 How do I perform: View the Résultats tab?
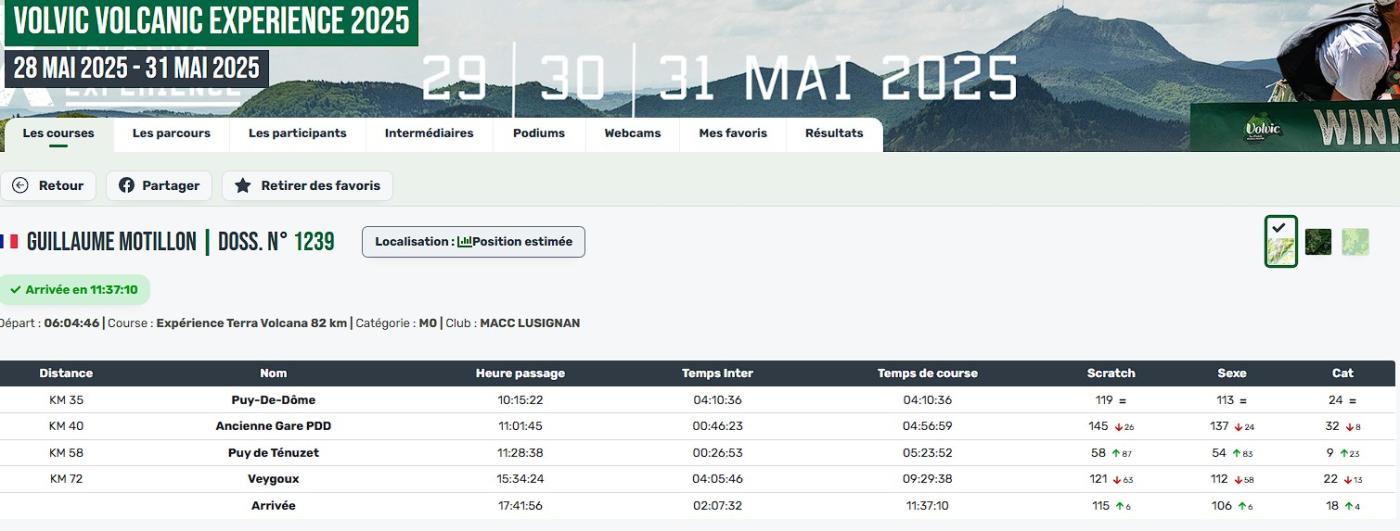[834, 134]
